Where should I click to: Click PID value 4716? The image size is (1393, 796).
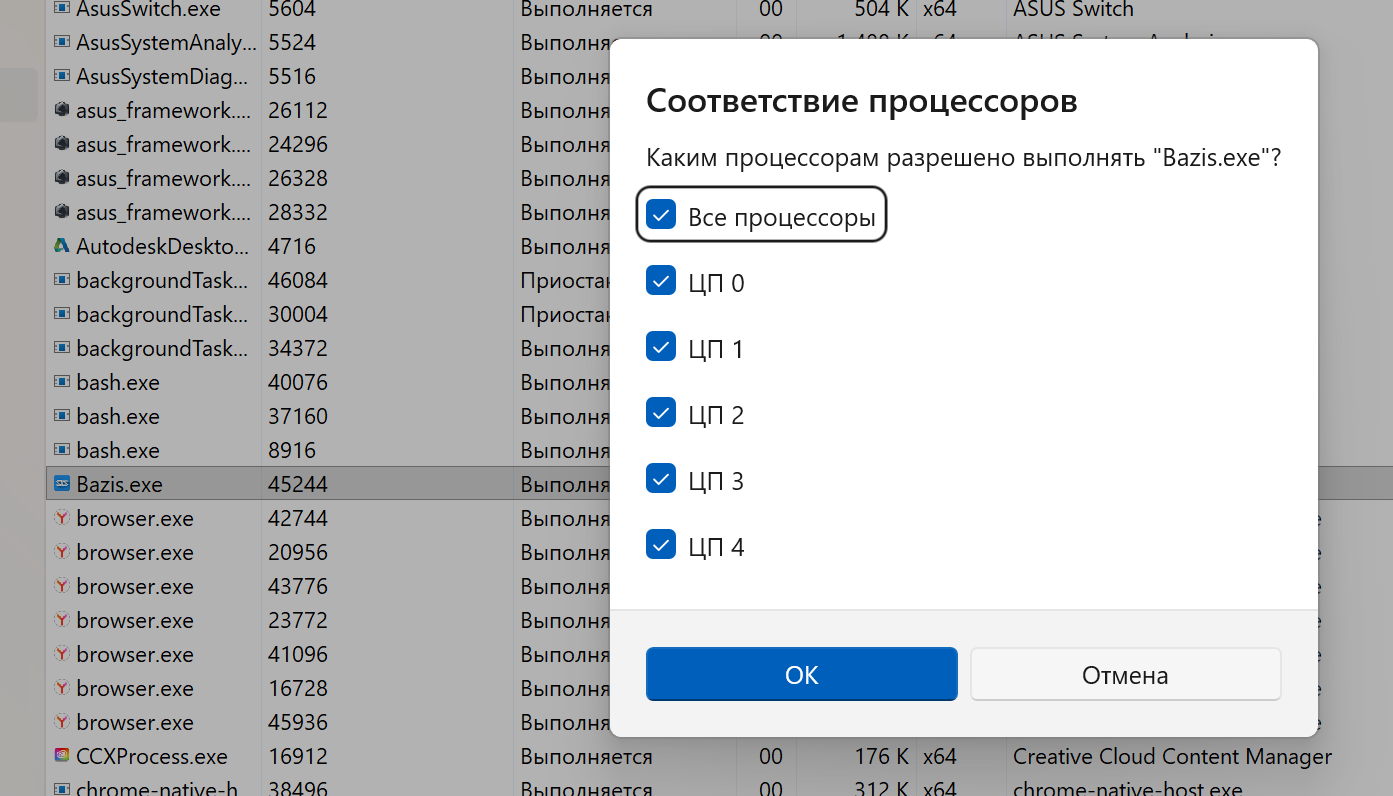tap(292, 246)
